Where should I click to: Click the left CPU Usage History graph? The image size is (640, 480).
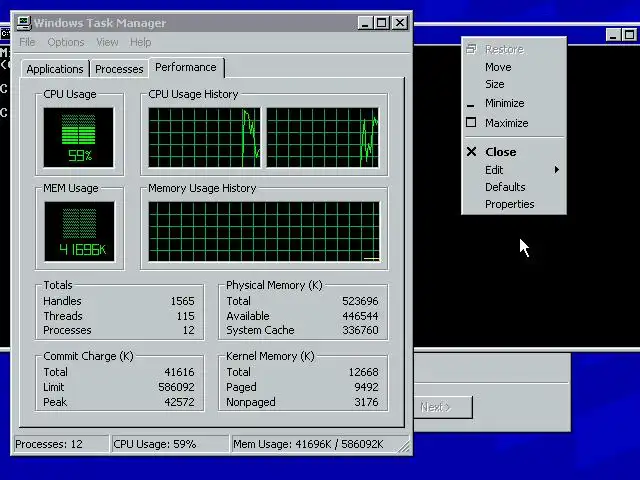tap(204, 138)
